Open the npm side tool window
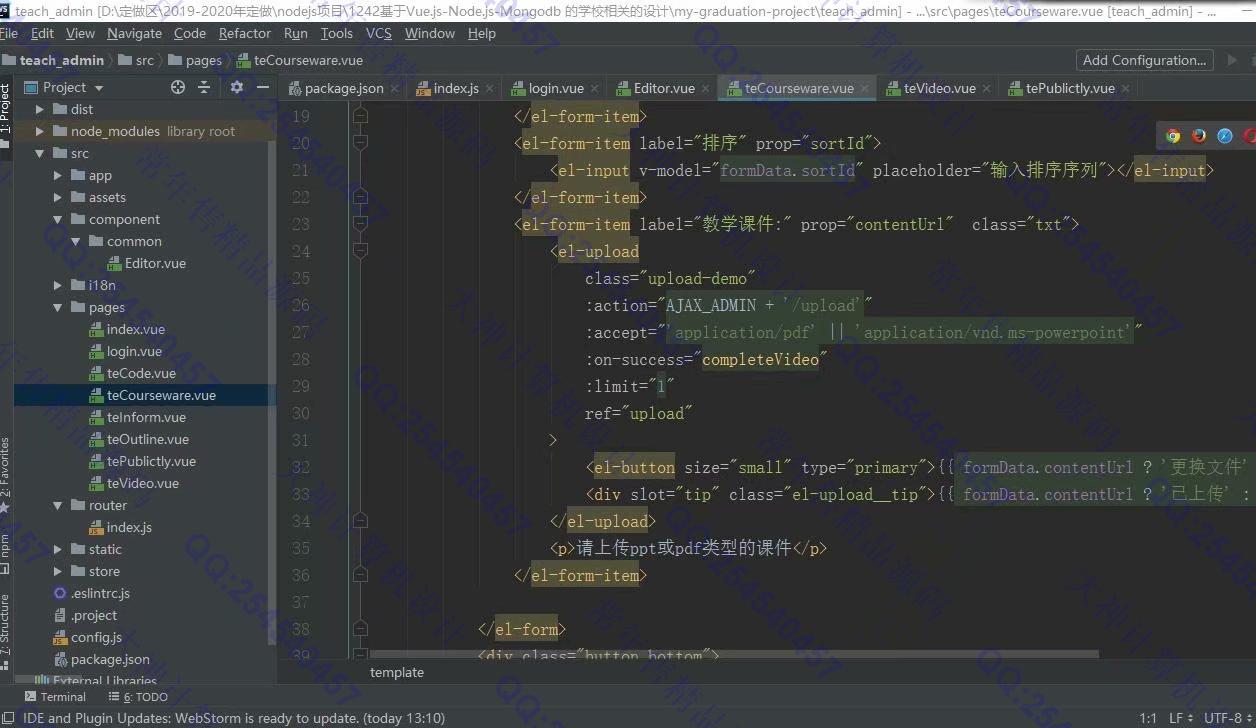Screen dimensions: 1256x728 coord(6,553)
